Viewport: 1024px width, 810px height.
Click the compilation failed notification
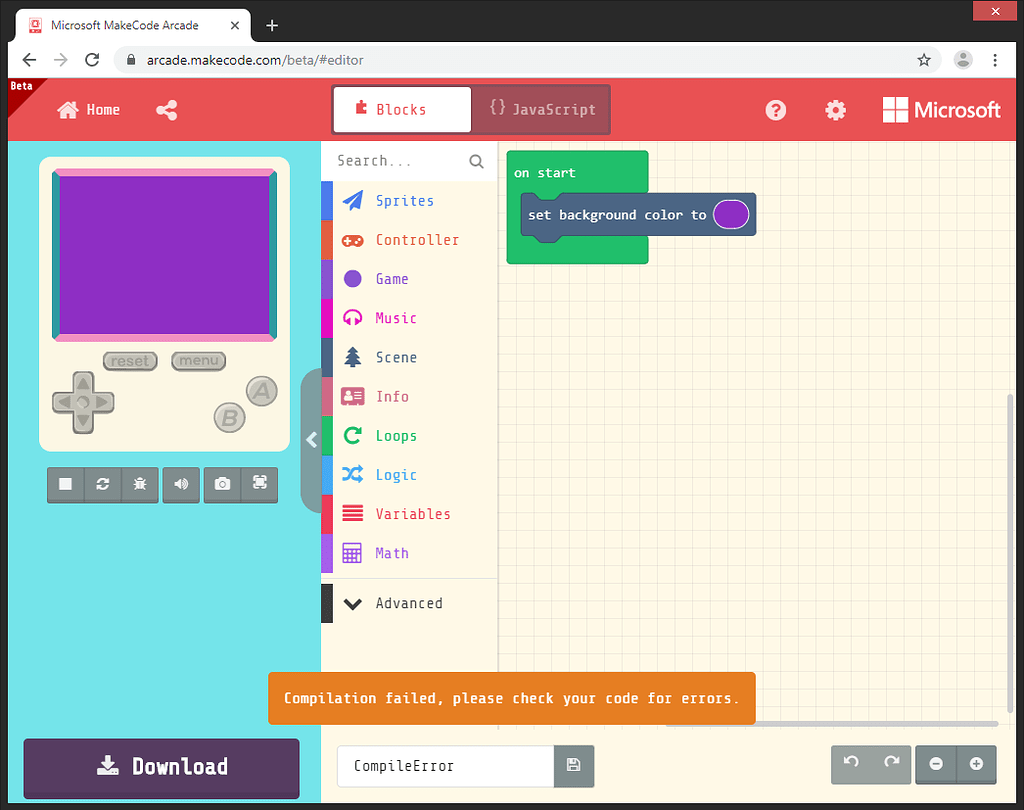tap(512, 698)
